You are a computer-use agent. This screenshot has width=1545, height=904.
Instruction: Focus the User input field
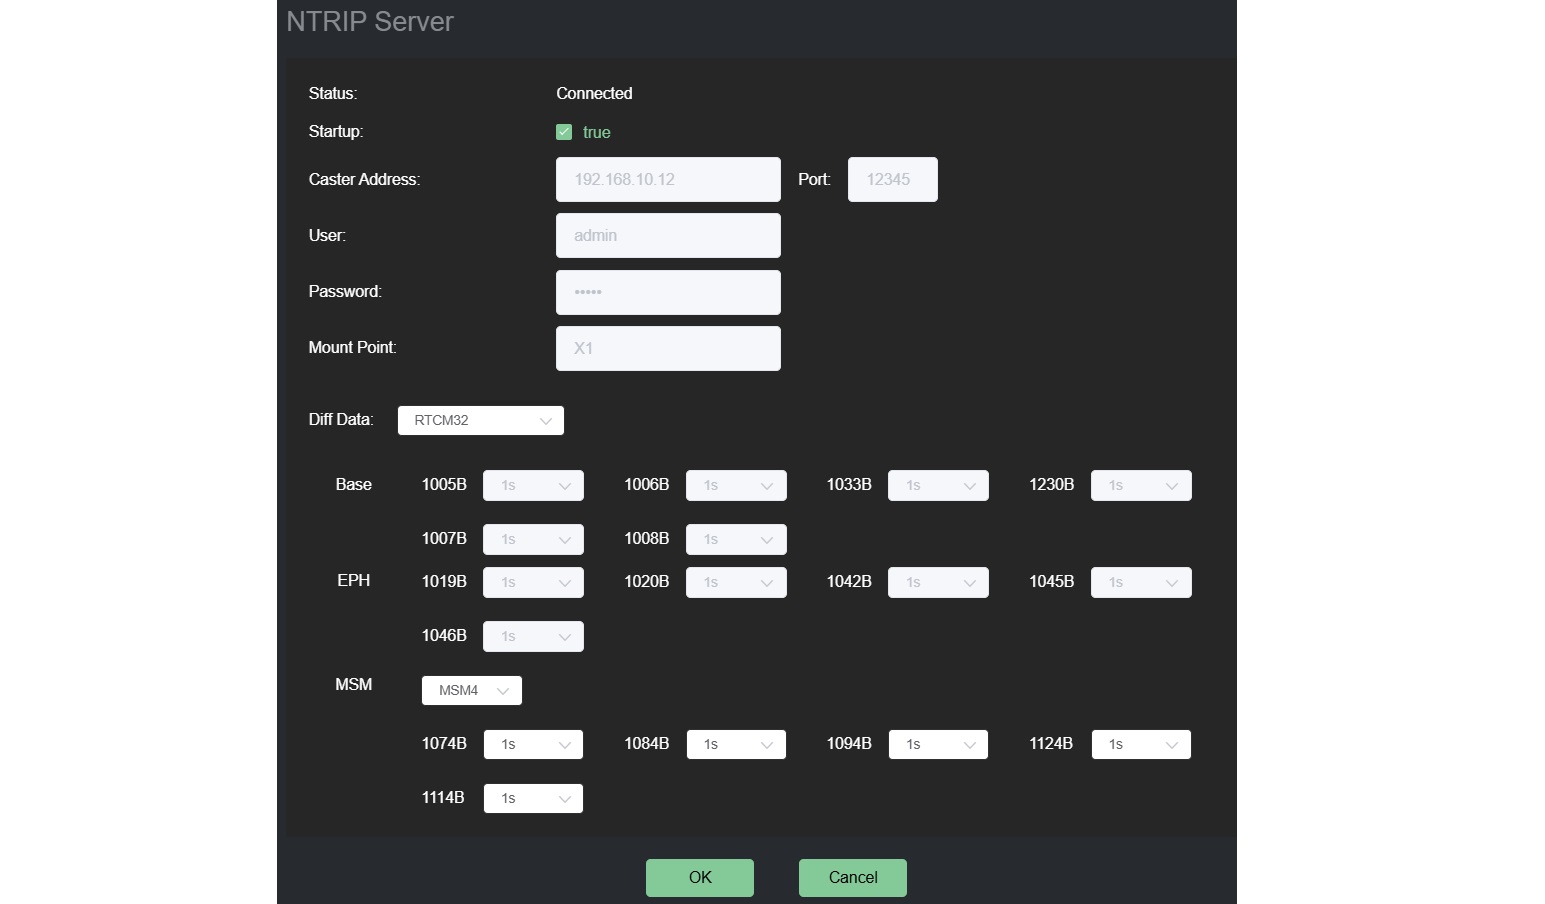coord(667,236)
